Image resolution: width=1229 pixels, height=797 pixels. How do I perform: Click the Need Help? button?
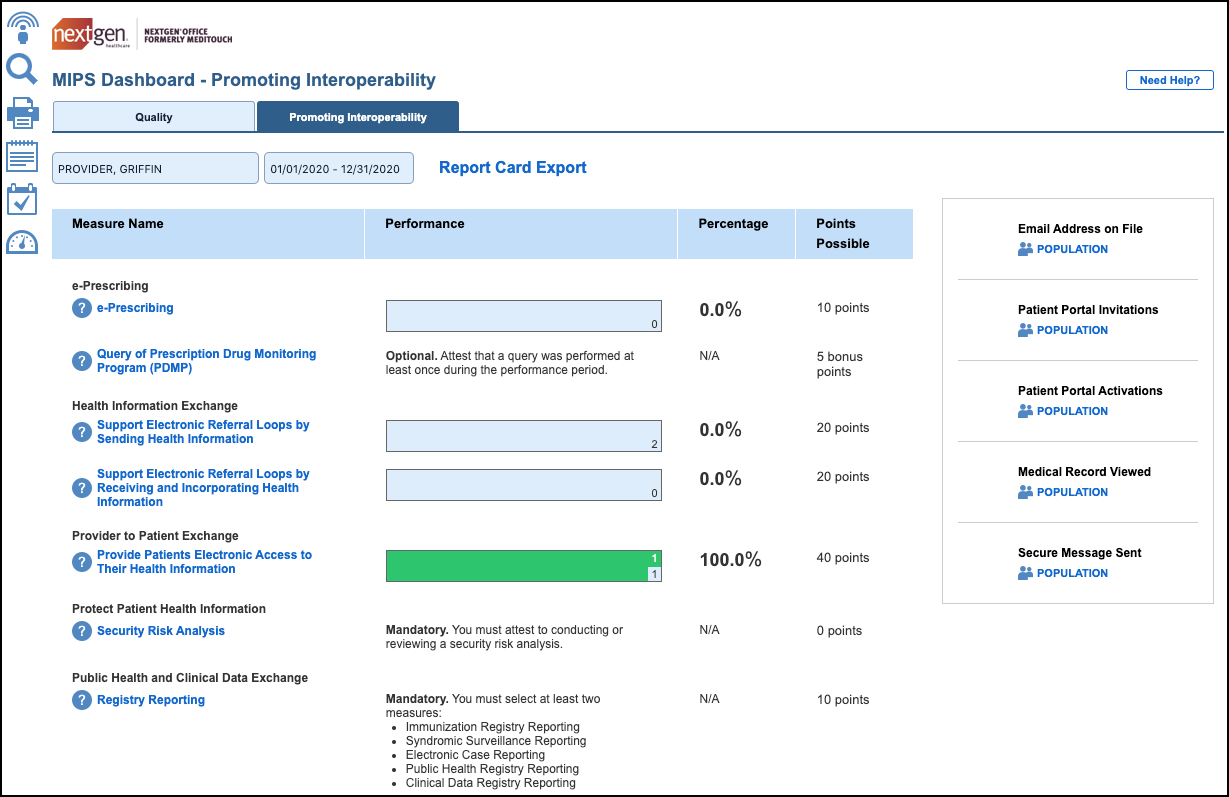point(1169,79)
